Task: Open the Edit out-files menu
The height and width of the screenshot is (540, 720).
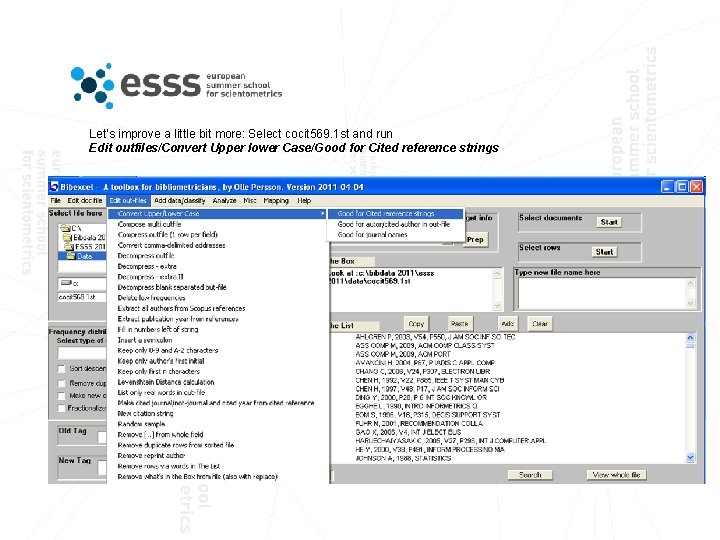Action: click(128, 201)
